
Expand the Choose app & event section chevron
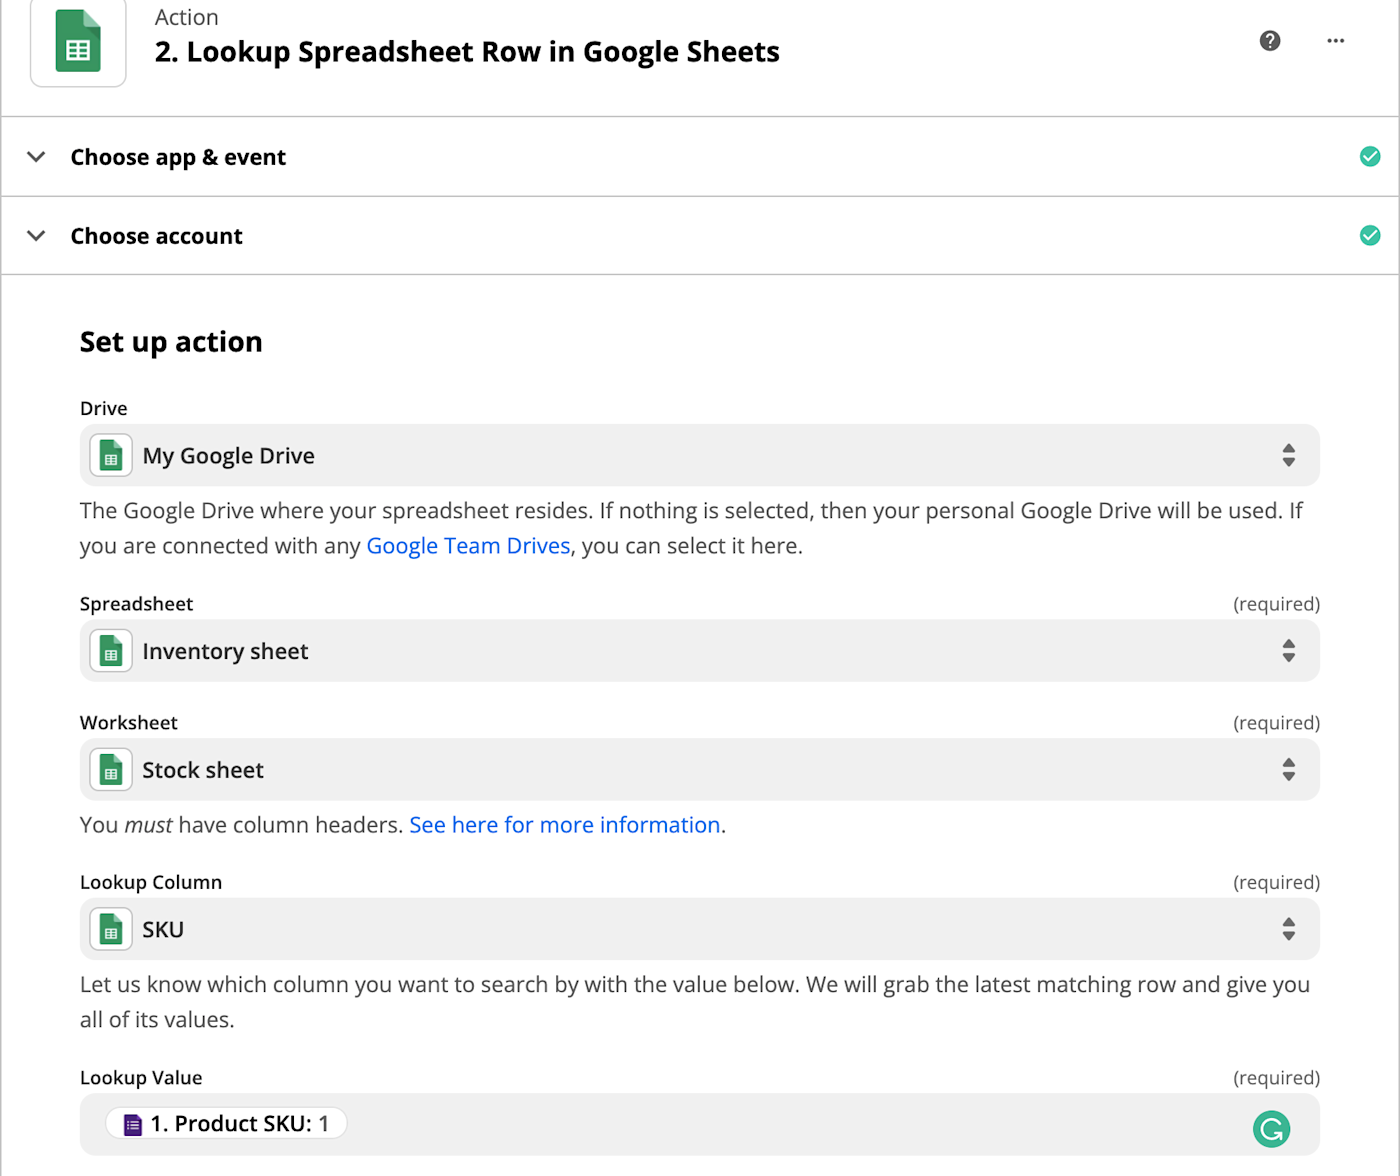(36, 157)
